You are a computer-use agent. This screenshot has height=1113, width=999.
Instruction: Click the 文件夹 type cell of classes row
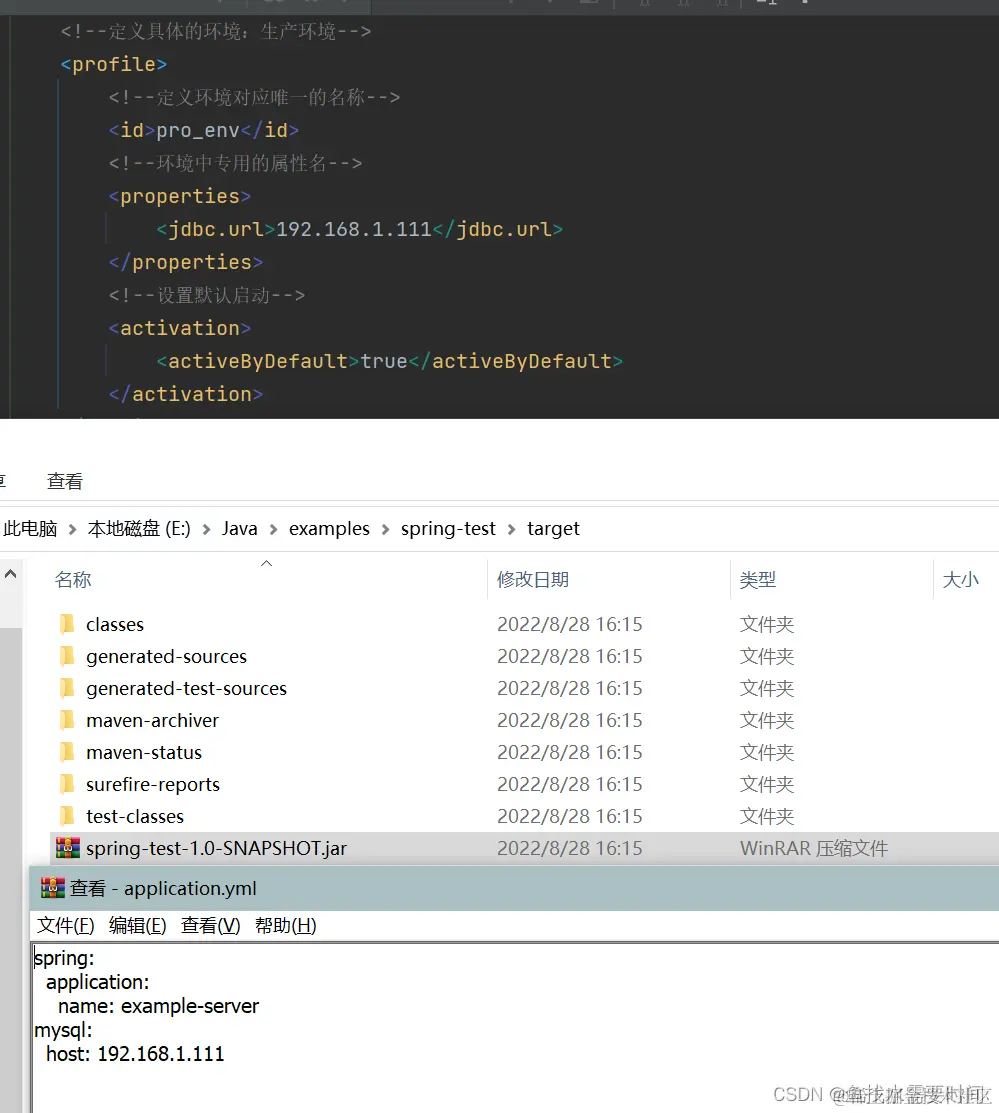point(767,625)
